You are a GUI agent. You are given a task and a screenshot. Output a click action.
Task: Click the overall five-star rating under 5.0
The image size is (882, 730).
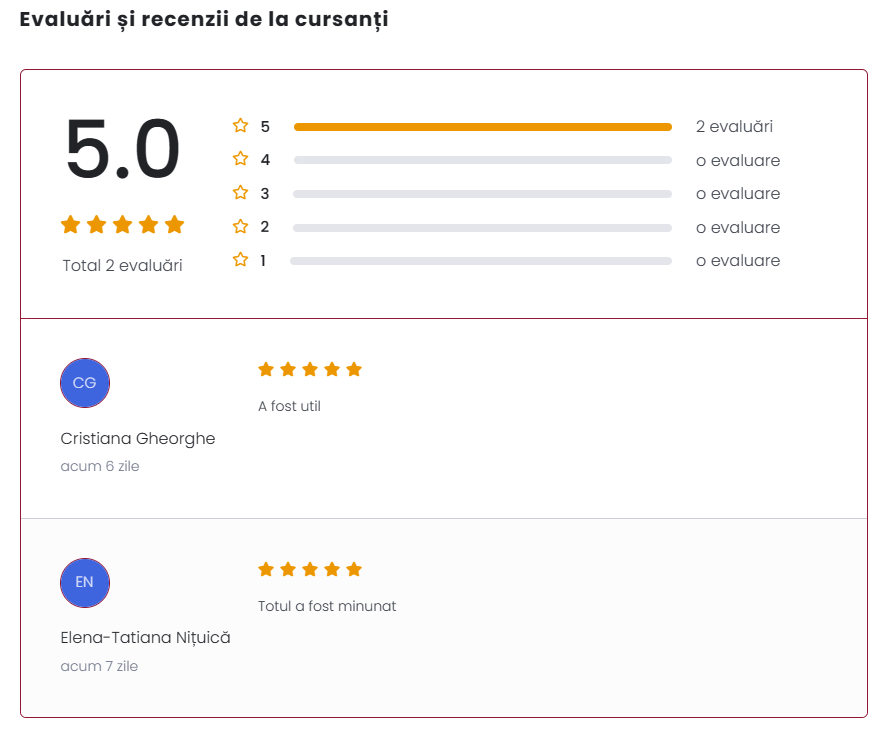click(x=123, y=225)
